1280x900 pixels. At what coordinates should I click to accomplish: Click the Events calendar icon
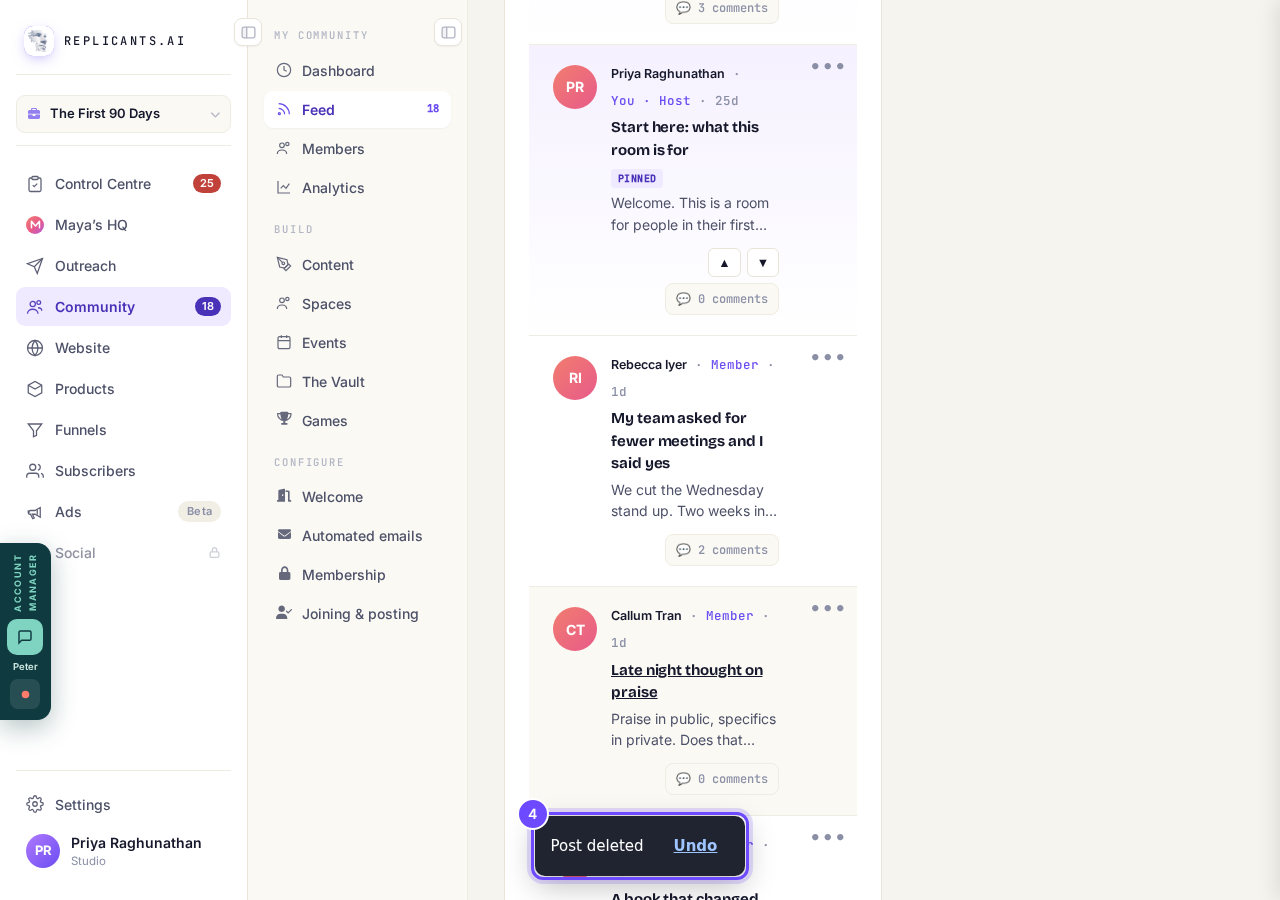[x=284, y=342]
